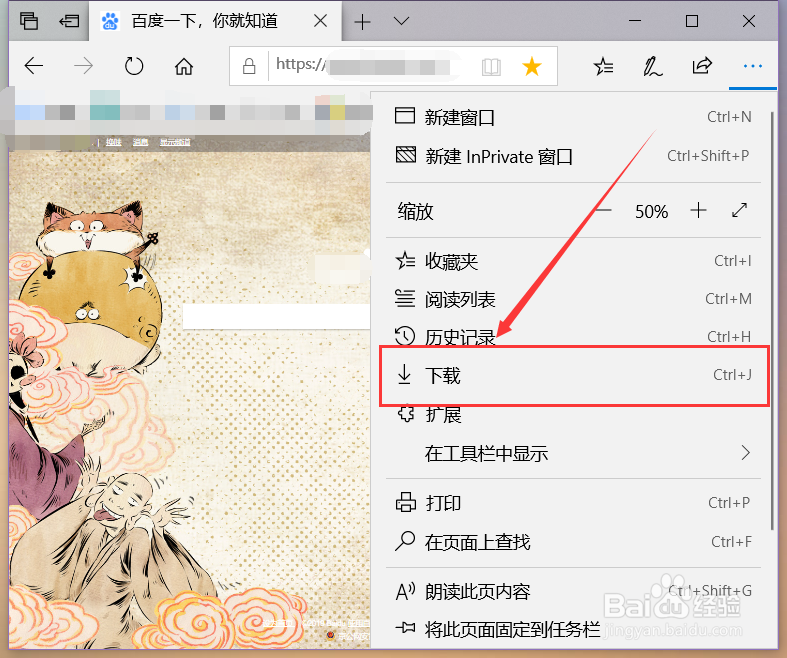Screen dimensions: 787x658
Task: Click the printer icon beside 打印
Action: pyautogui.click(x=406, y=502)
